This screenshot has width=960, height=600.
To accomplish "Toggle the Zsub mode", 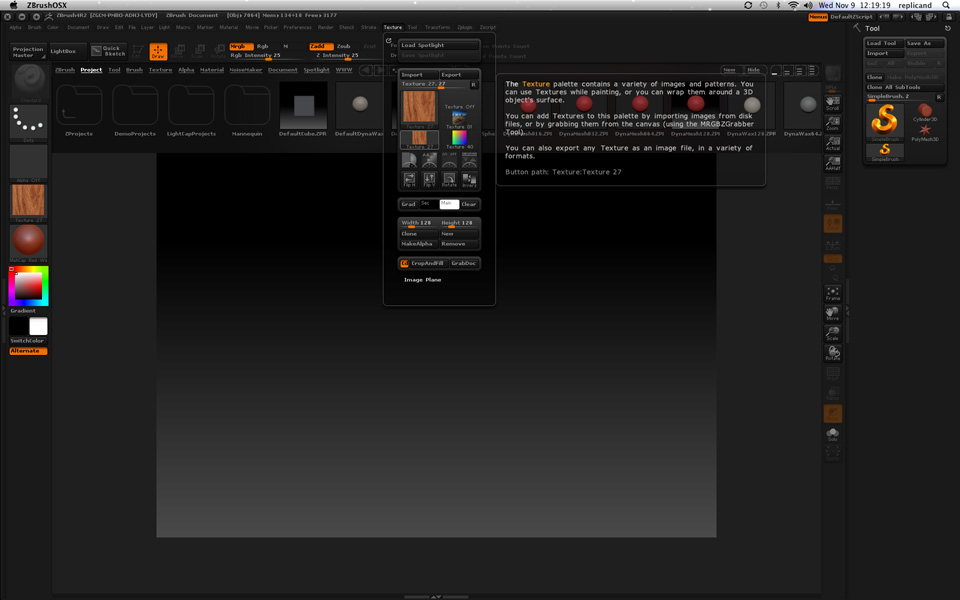I will 343,47.
